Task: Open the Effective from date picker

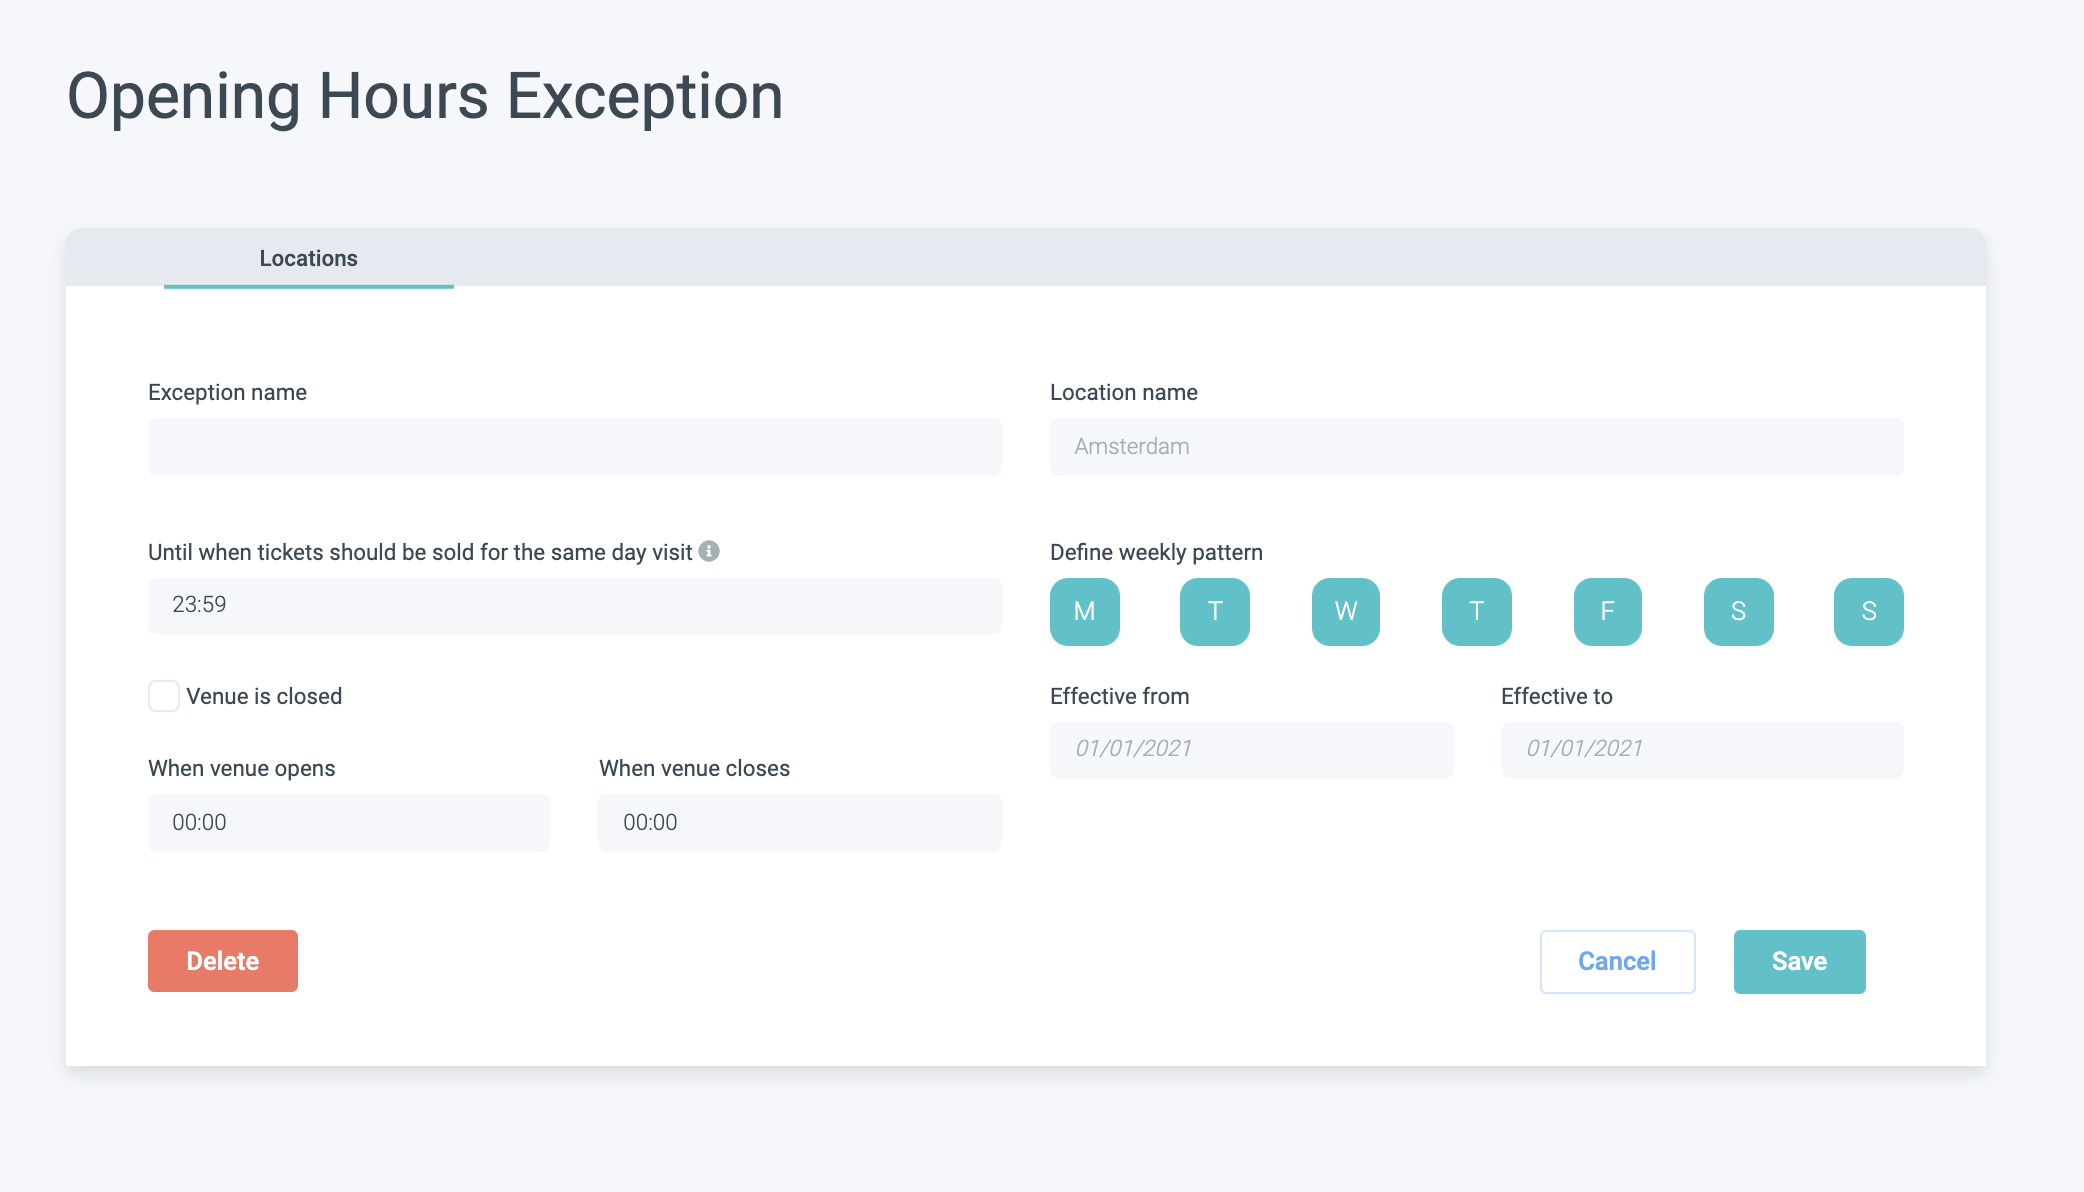Action: (1251, 749)
